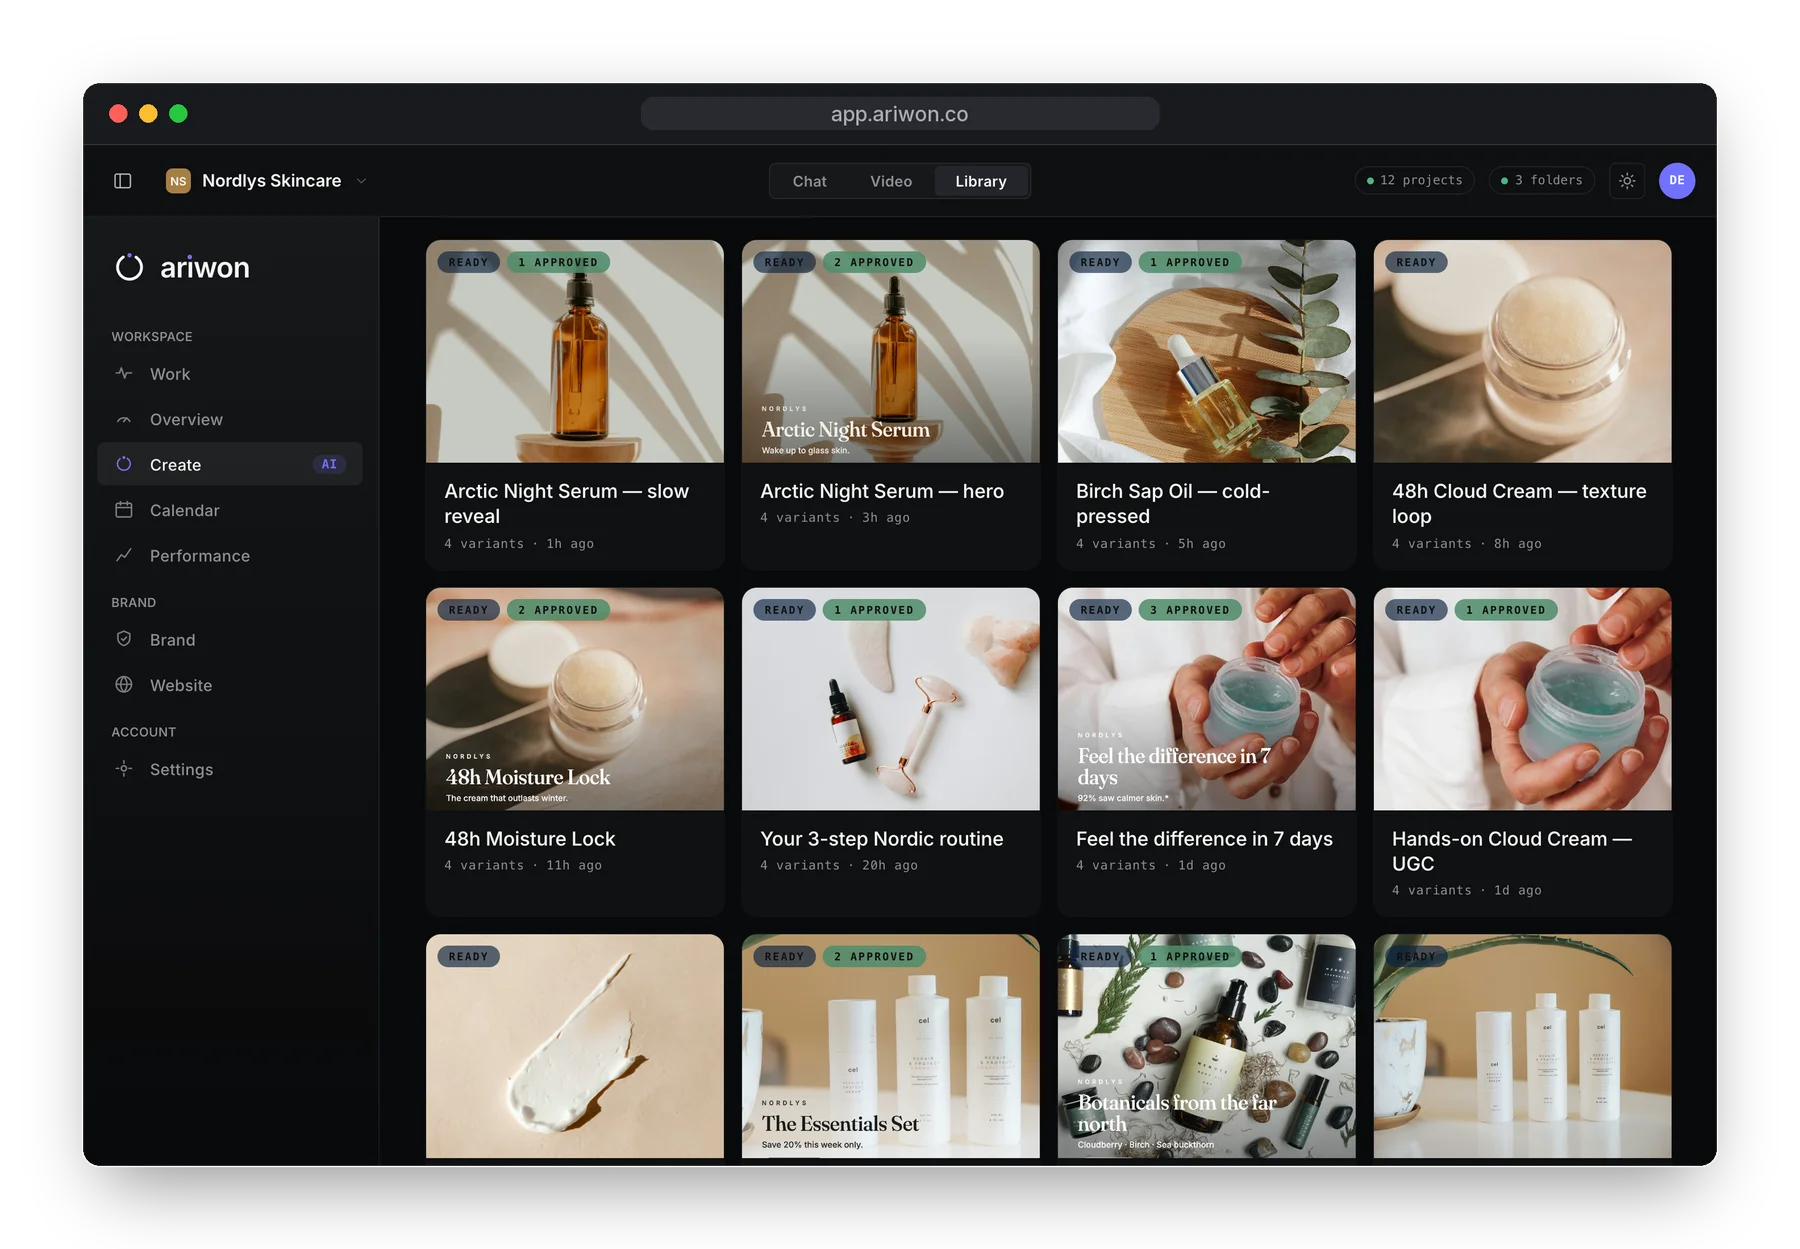Open the DE user avatar

click(x=1677, y=181)
